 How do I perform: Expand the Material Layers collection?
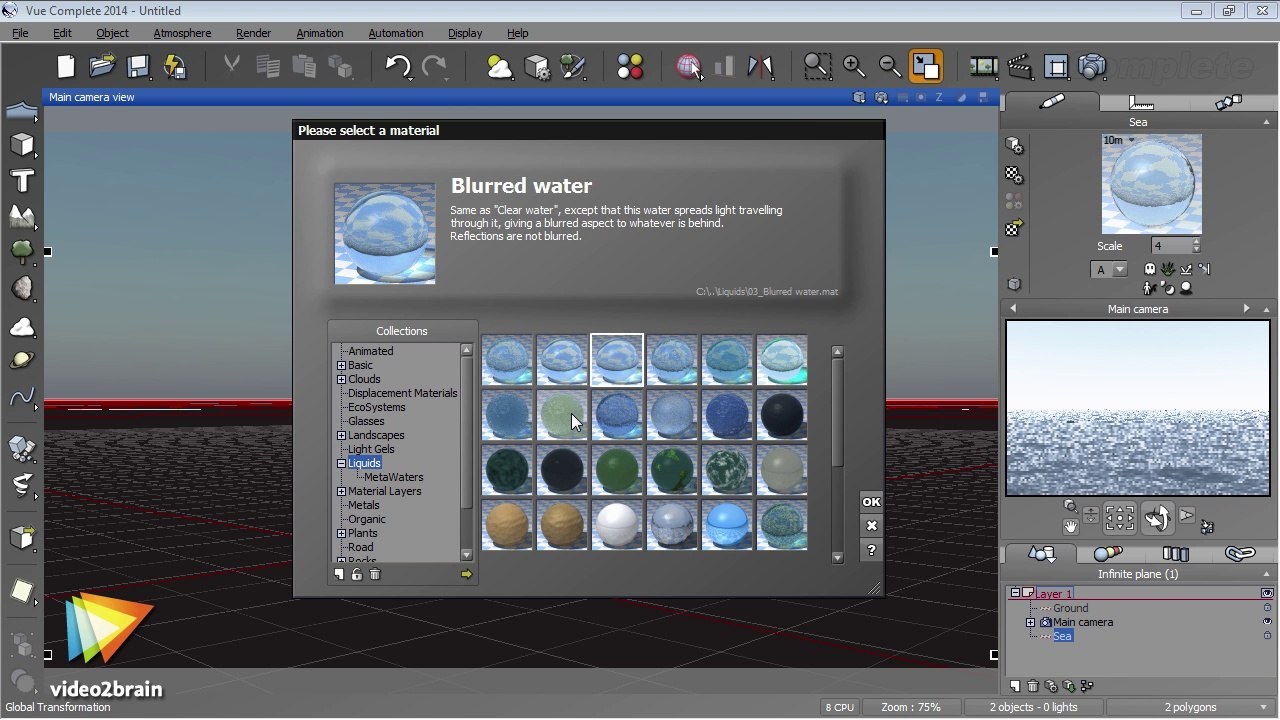pyautogui.click(x=342, y=491)
